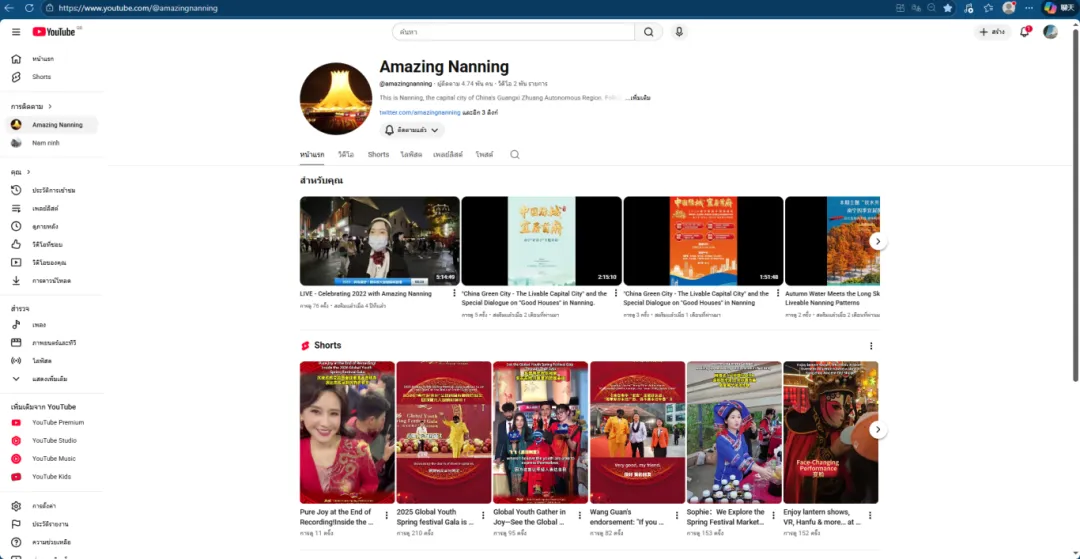Open Autumn Water Meets the Long Sky video
Screen dimensions: 1080x559
pos(832,241)
